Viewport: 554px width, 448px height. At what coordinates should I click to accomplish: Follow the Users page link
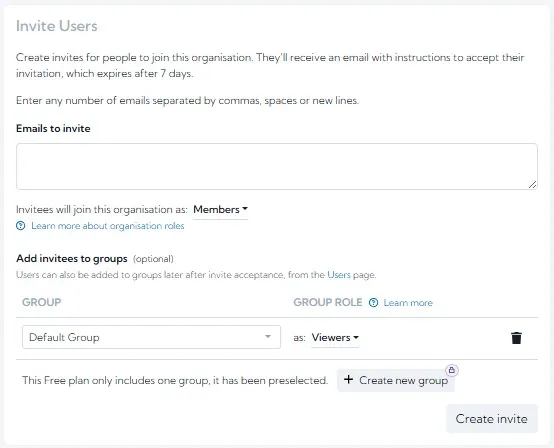pos(339,275)
